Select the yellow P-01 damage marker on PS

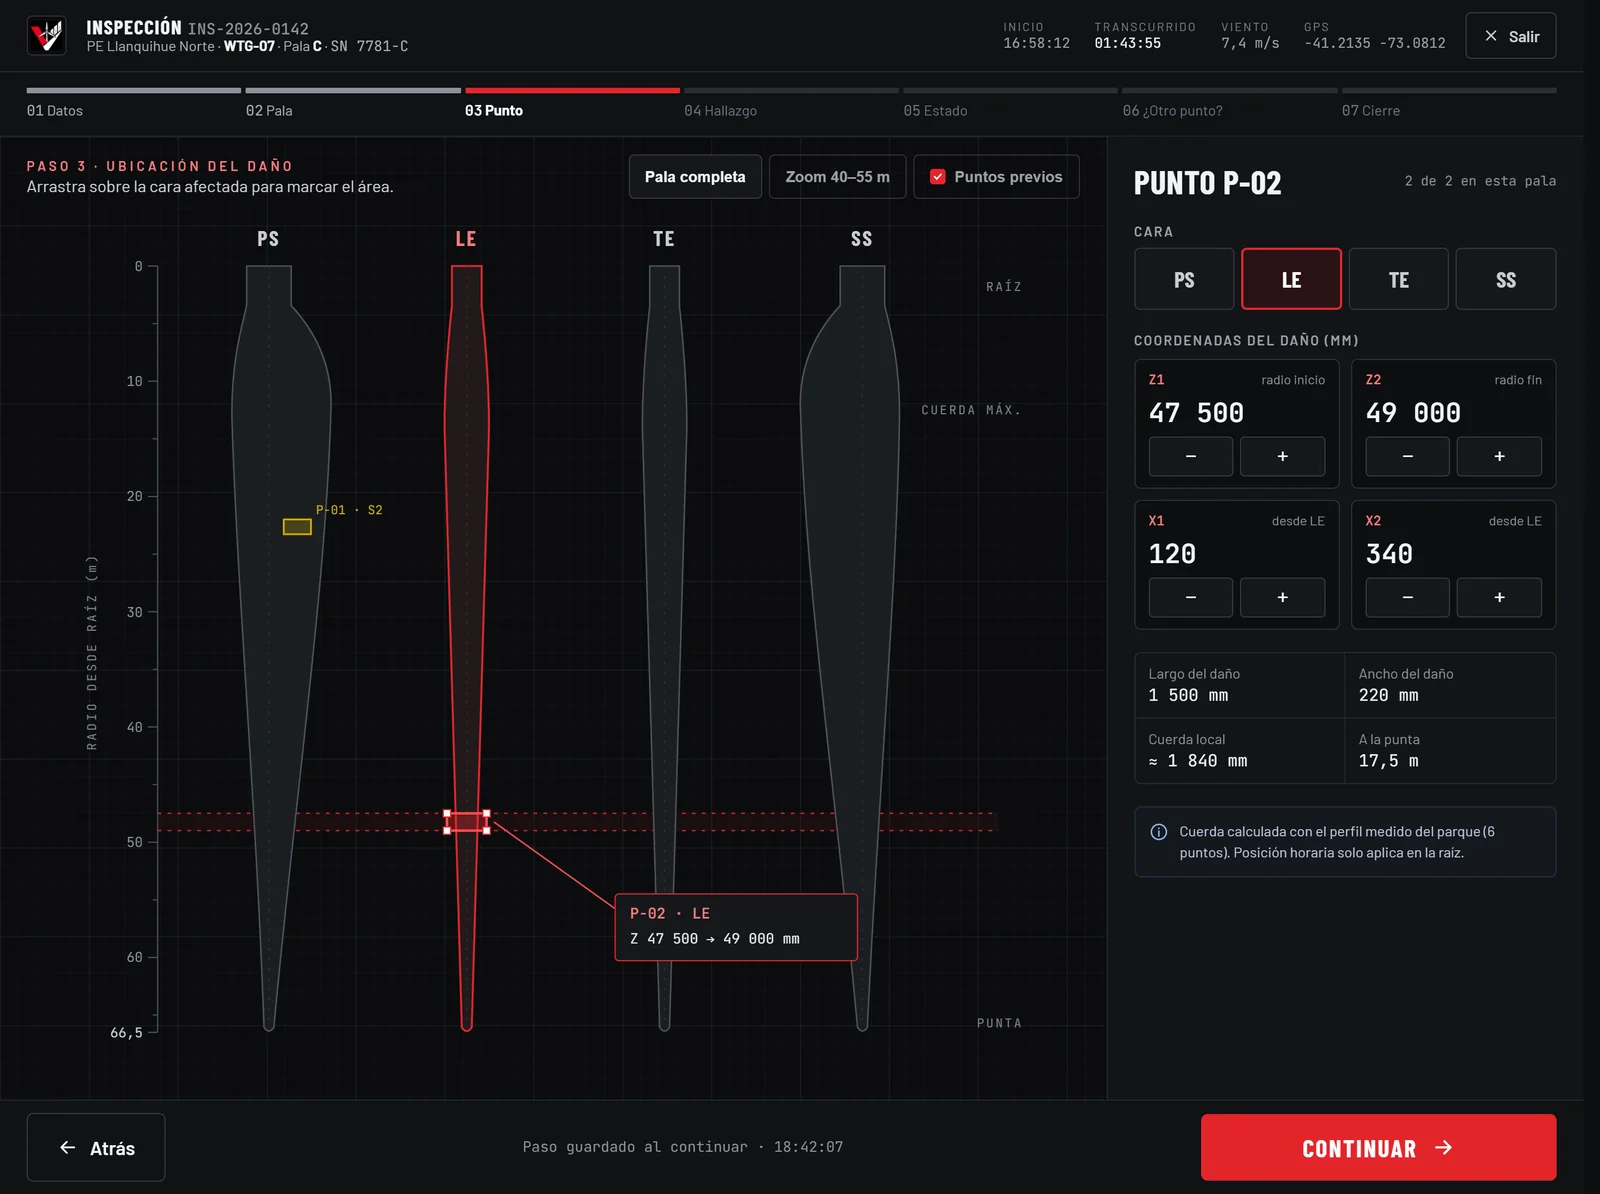[297, 527]
